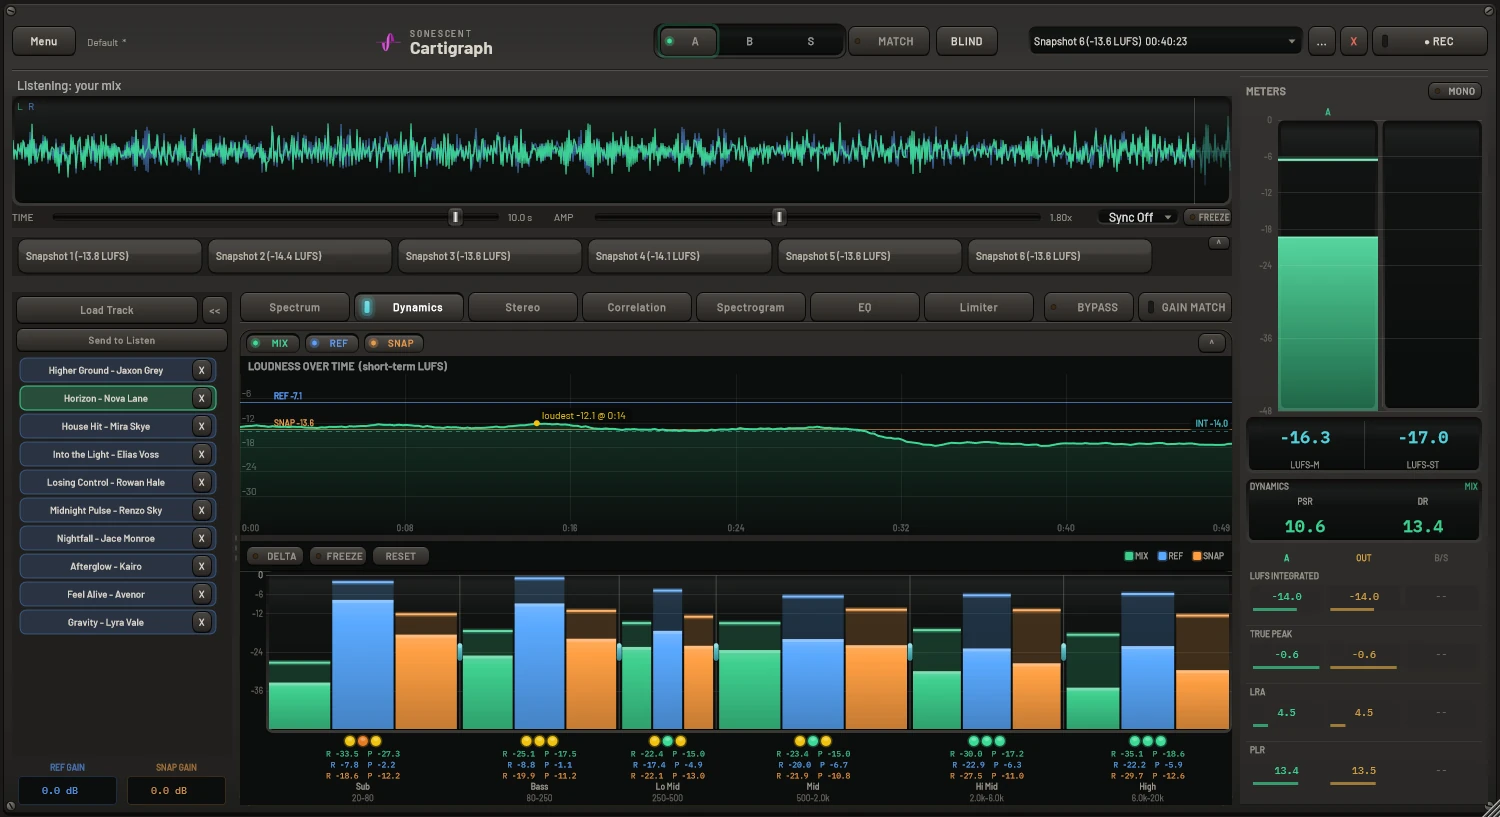Remove House Hit - Mira Skye track
Viewport: 1500px width, 817px height.
pos(201,426)
